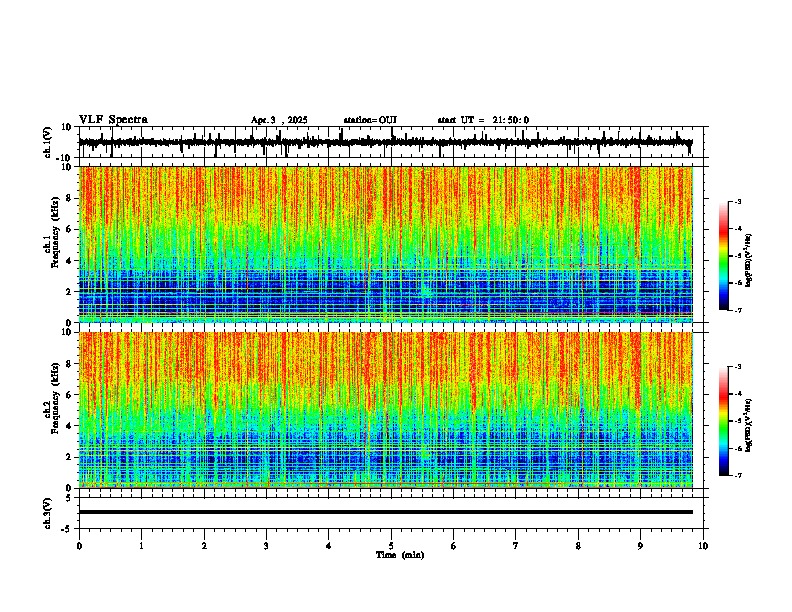This screenshot has width=792, height=612.
Task: Click inside the ch.1 spectrogram panel
Action: 385,244
